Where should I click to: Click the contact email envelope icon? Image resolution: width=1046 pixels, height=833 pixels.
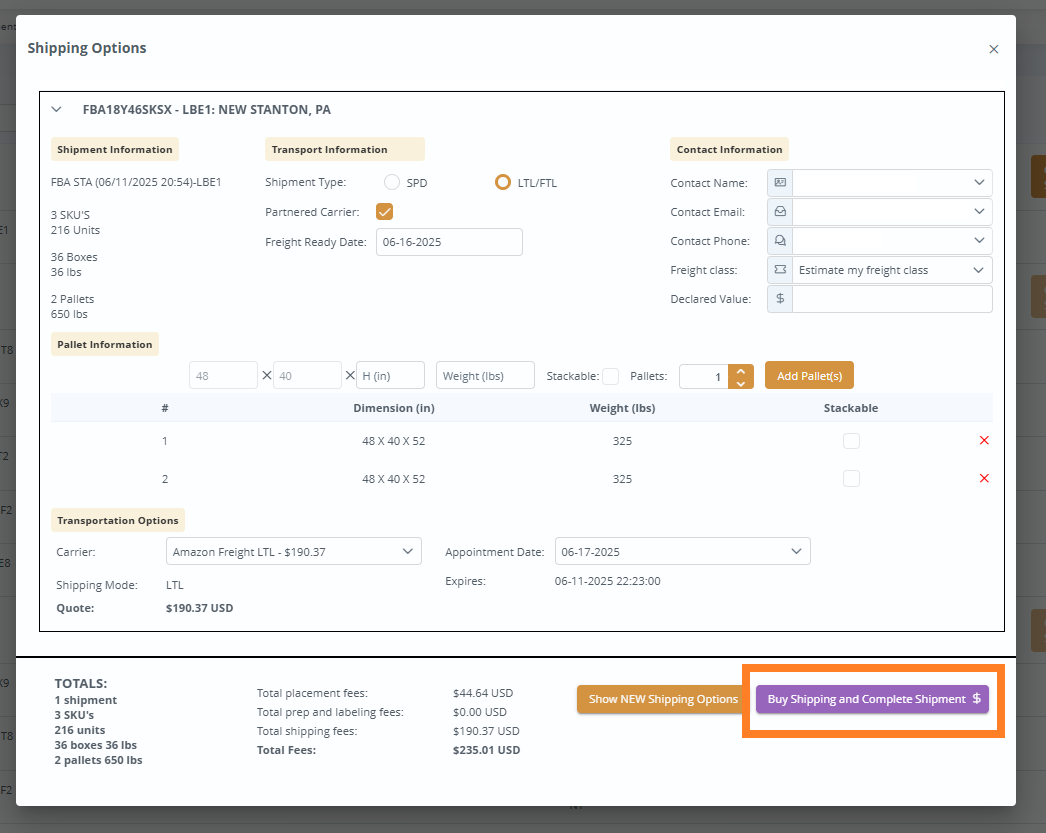pos(780,212)
